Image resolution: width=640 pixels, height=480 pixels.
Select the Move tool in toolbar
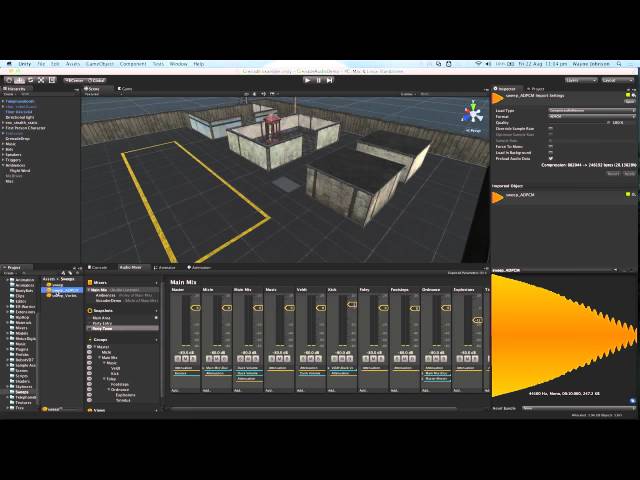click(x=20, y=80)
